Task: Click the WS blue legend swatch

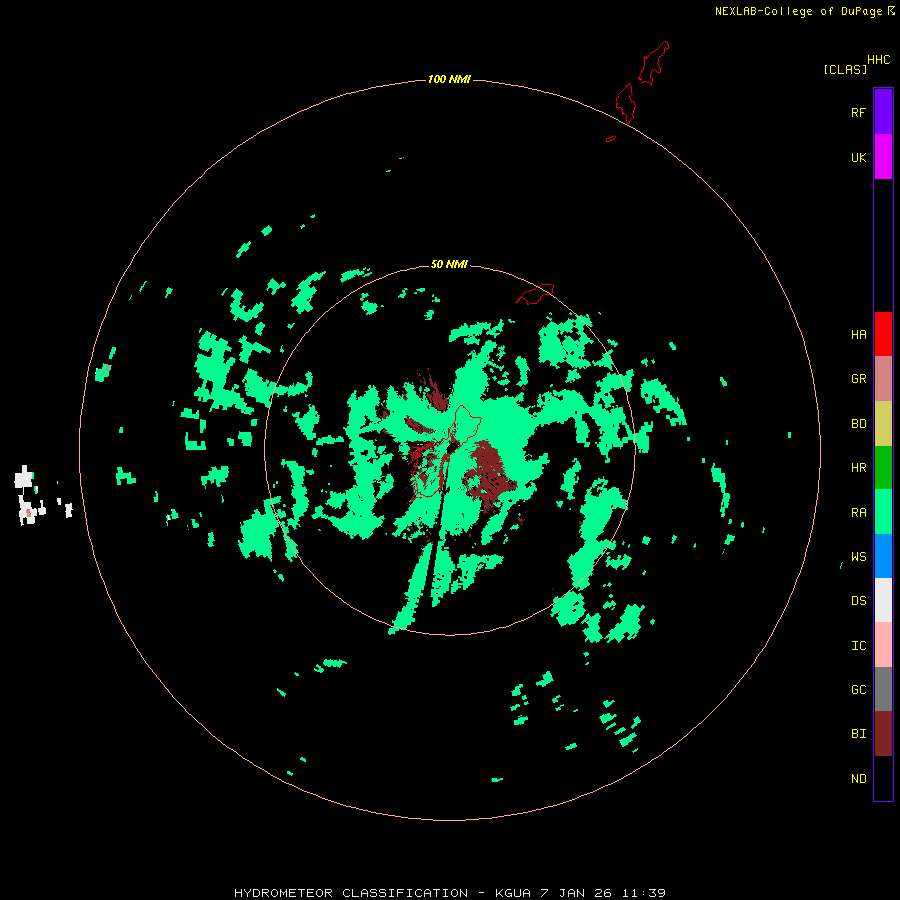Action: tap(883, 556)
